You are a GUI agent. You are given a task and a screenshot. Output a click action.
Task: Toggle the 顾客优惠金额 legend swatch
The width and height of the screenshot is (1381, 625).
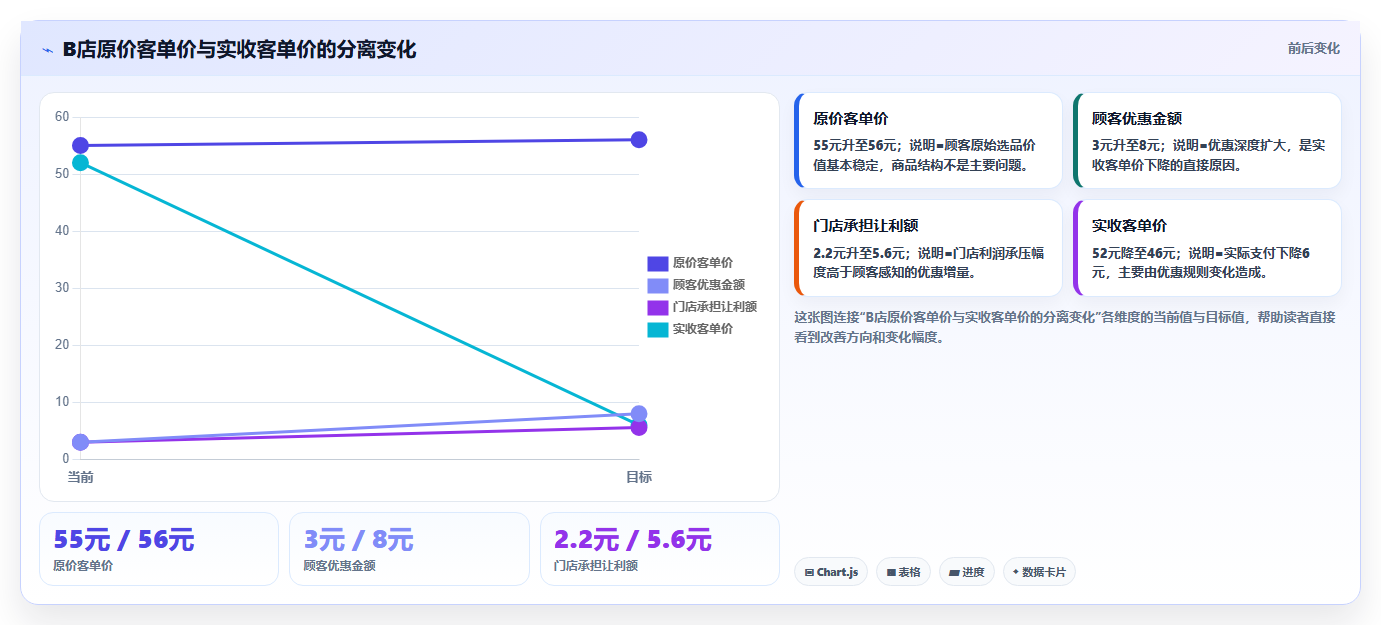(x=657, y=285)
